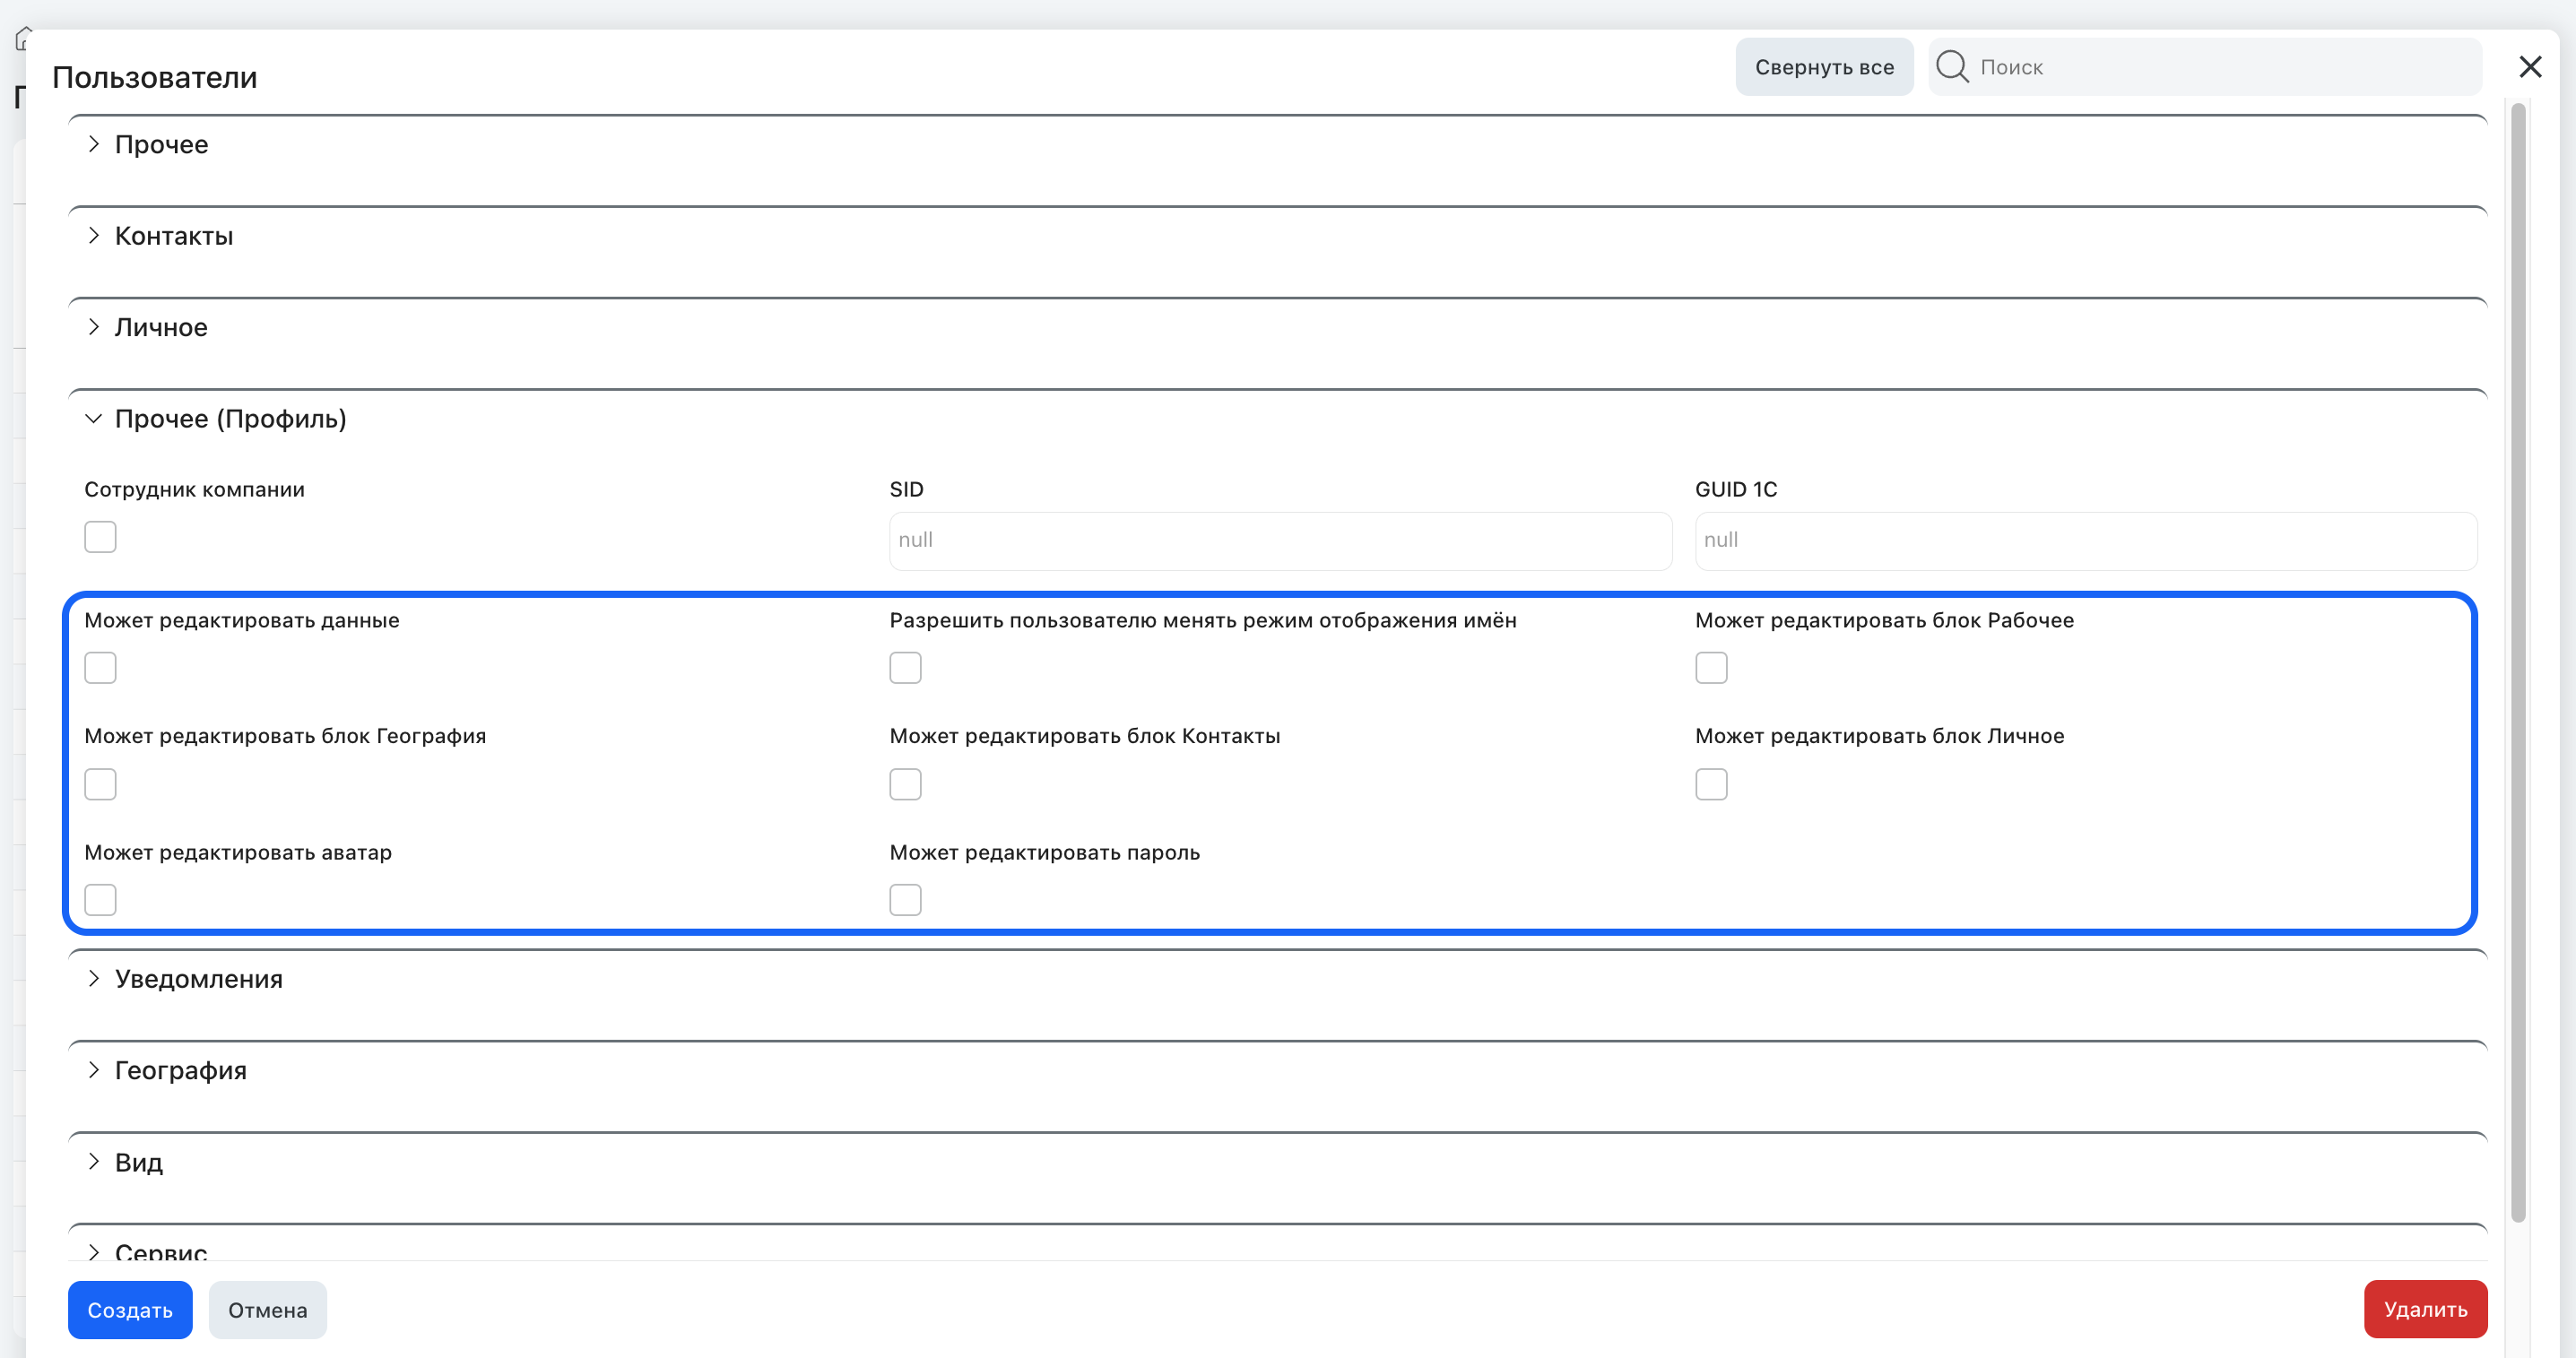Click the Может редактировать аватар label

238,852
